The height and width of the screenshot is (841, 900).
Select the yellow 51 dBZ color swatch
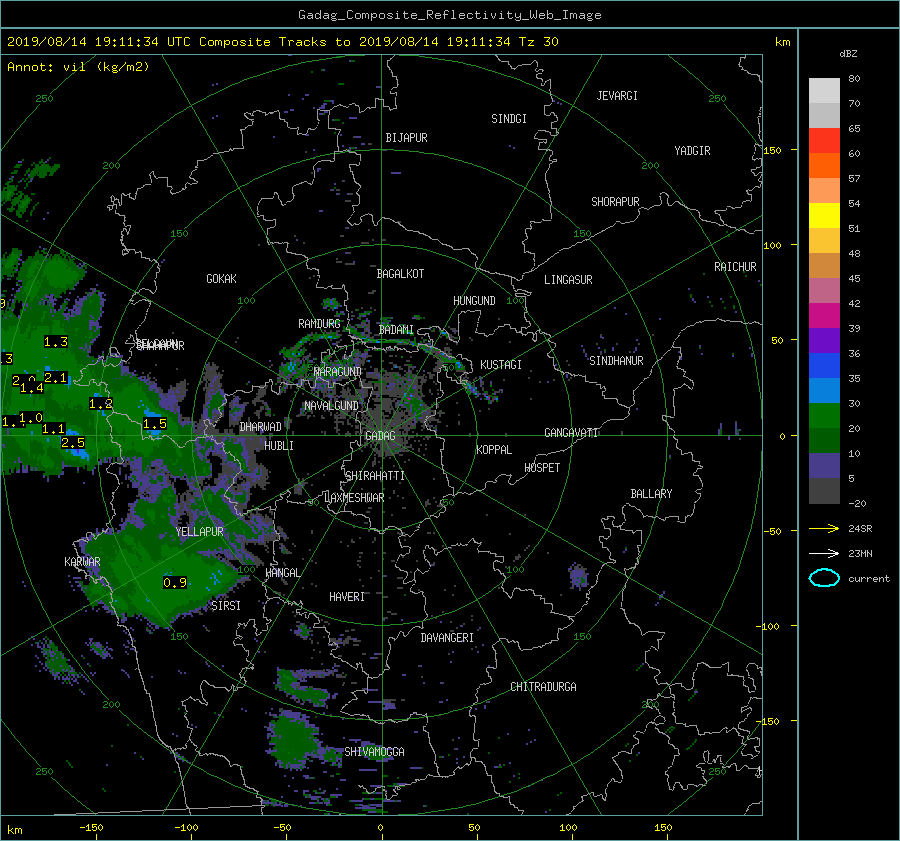click(824, 216)
